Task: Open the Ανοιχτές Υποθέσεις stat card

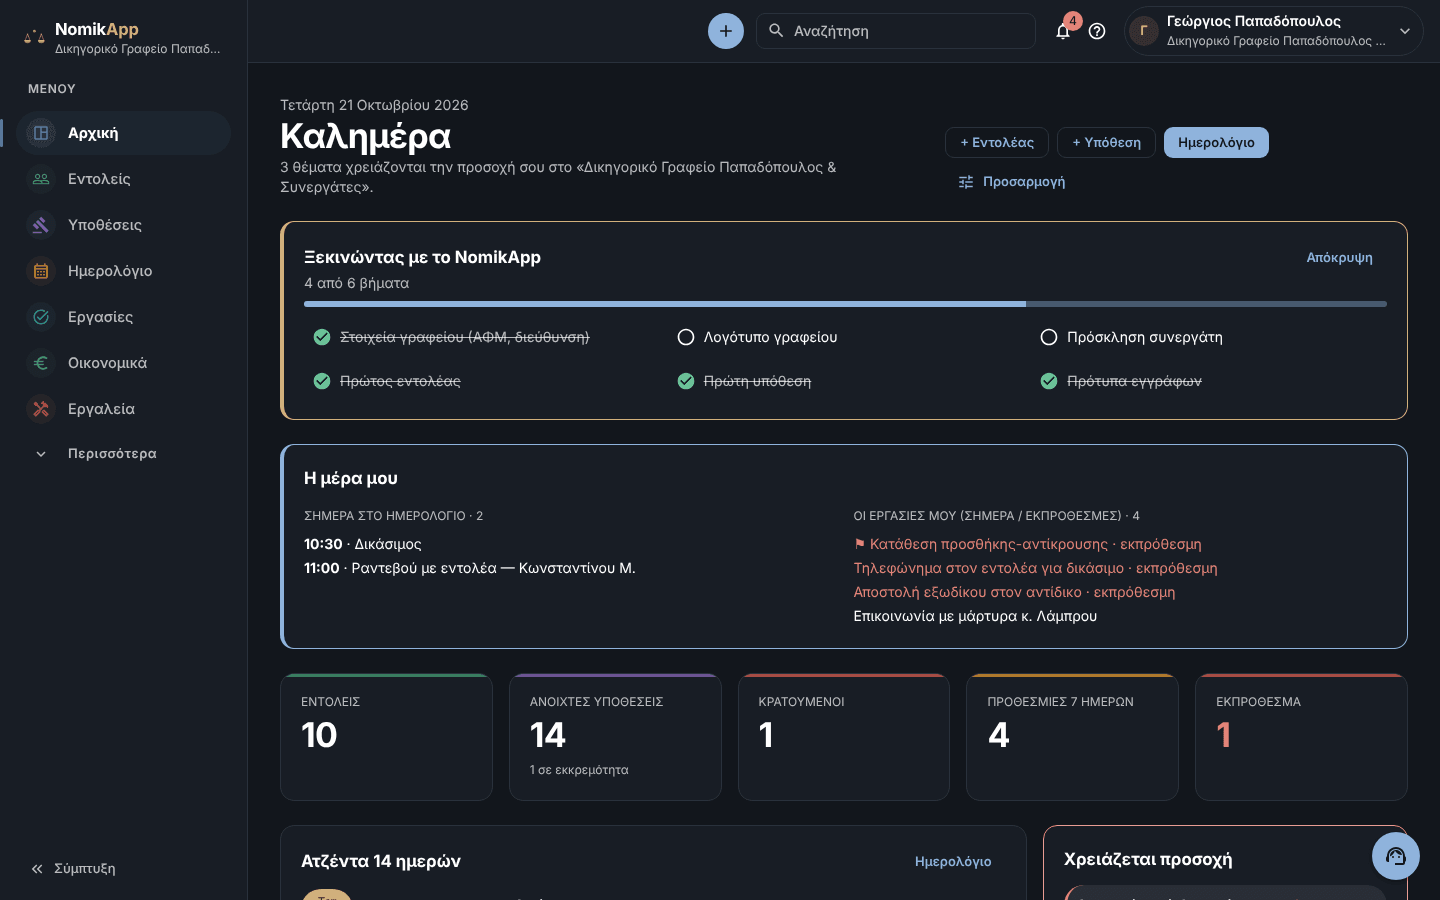Action: pyautogui.click(x=615, y=737)
